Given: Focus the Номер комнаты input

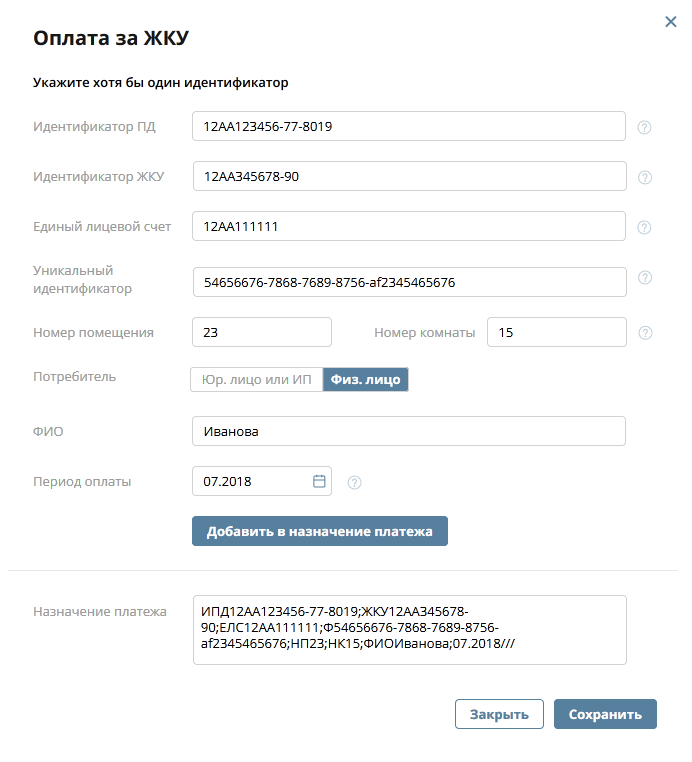Looking at the screenshot, I should point(557,332).
